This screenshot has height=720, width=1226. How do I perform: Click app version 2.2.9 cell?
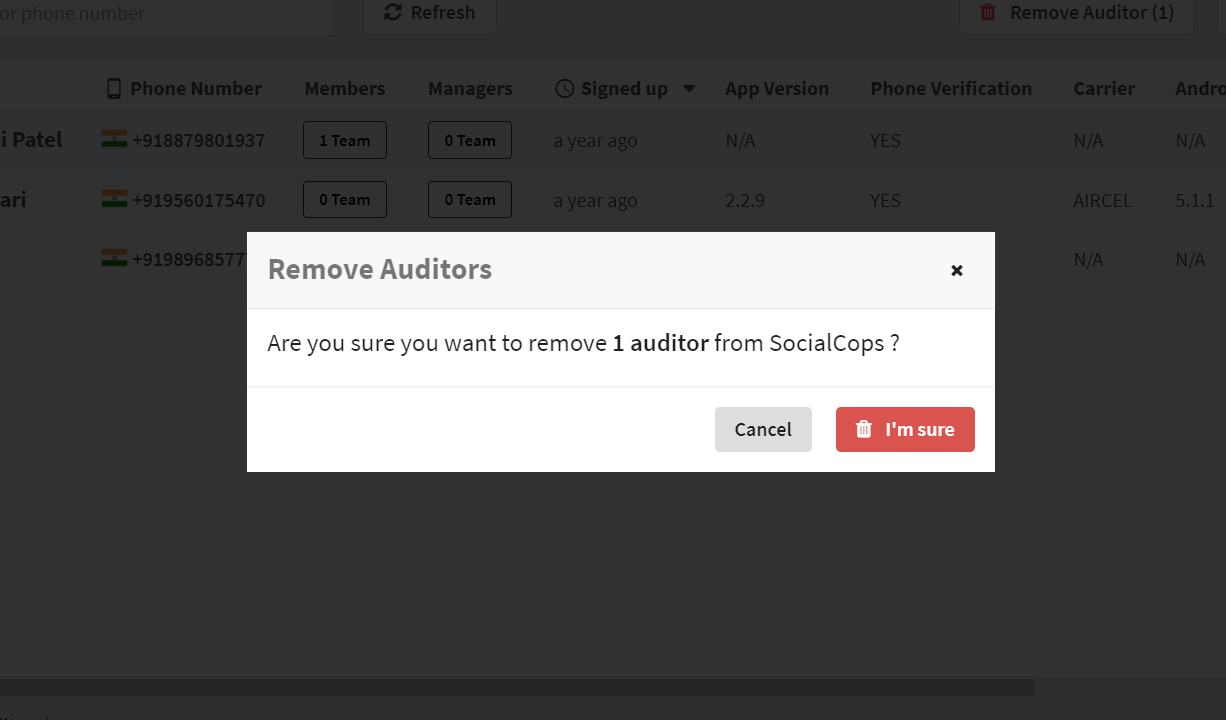745,200
